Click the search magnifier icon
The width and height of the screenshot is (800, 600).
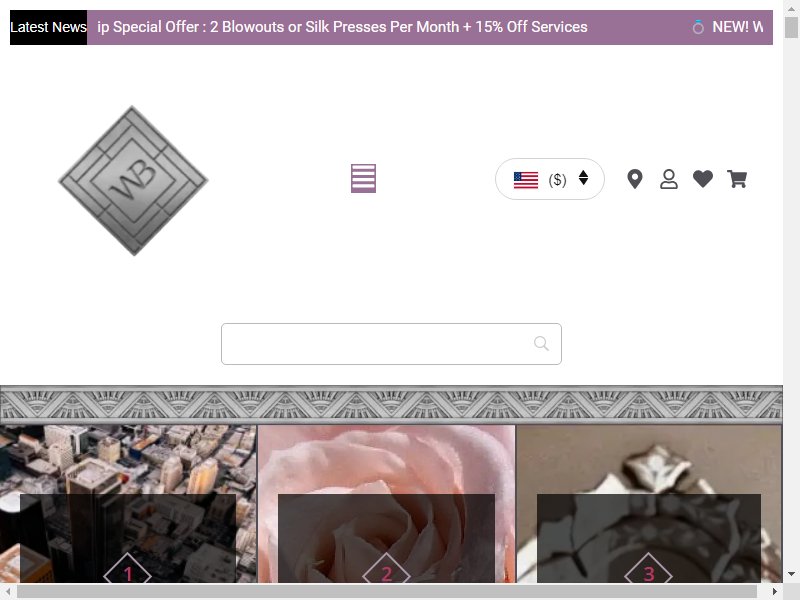click(541, 343)
